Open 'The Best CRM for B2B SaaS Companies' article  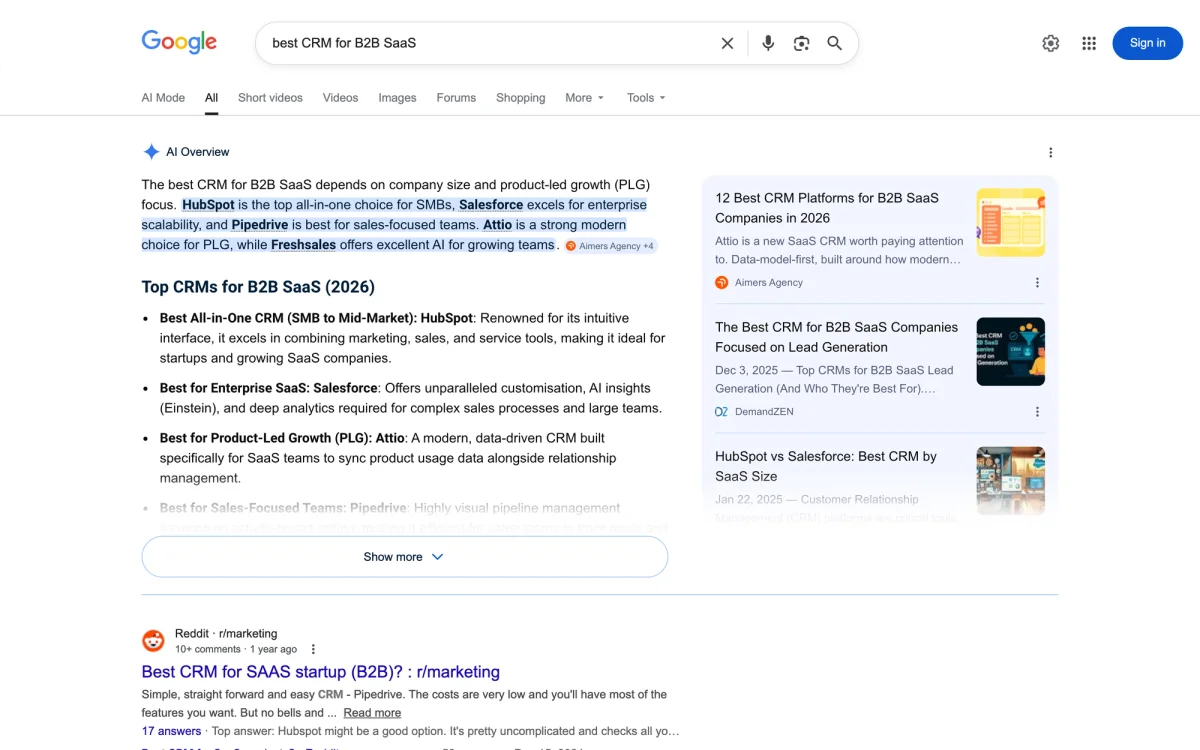(836, 337)
